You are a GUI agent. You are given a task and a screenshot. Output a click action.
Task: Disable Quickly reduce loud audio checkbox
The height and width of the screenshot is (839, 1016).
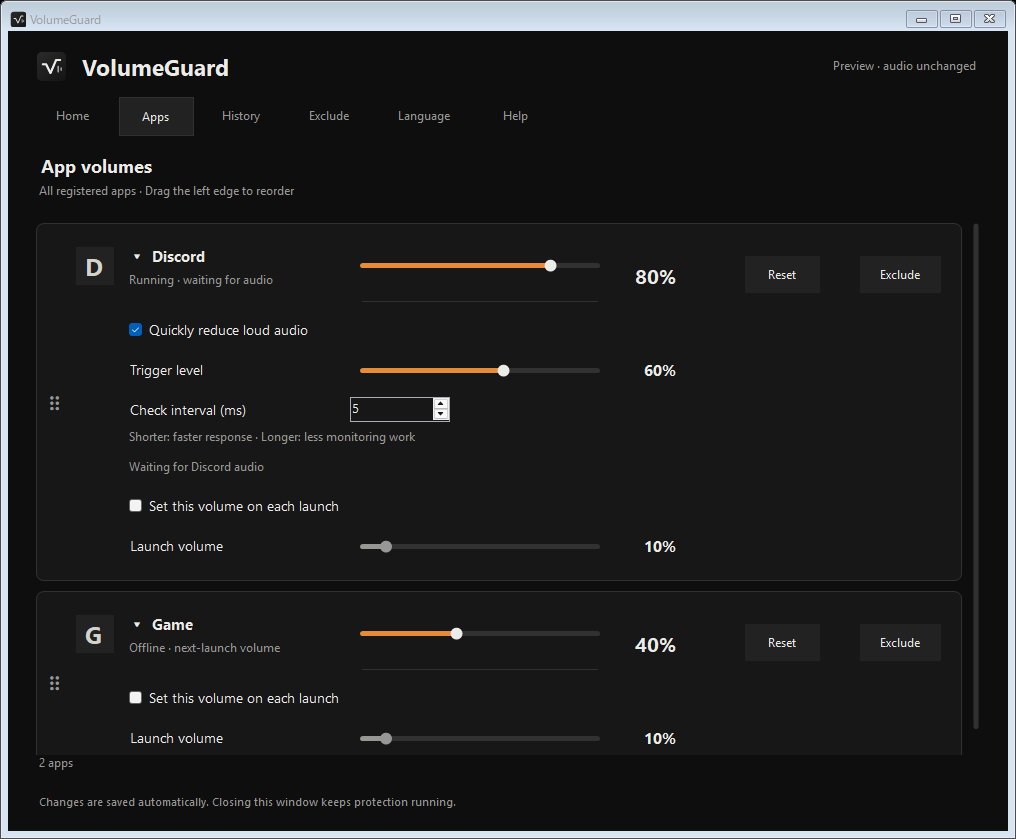coord(135,330)
